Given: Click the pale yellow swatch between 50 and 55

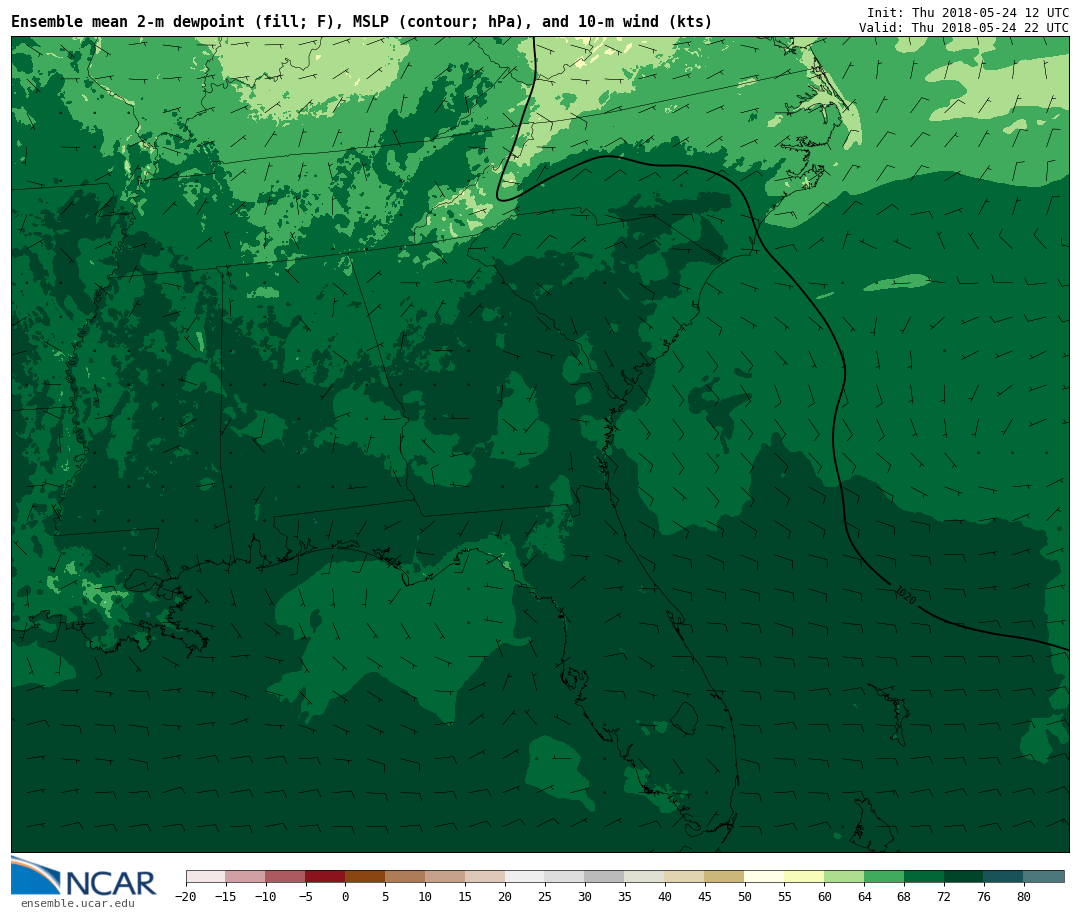Looking at the screenshot, I should (x=765, y=877).
